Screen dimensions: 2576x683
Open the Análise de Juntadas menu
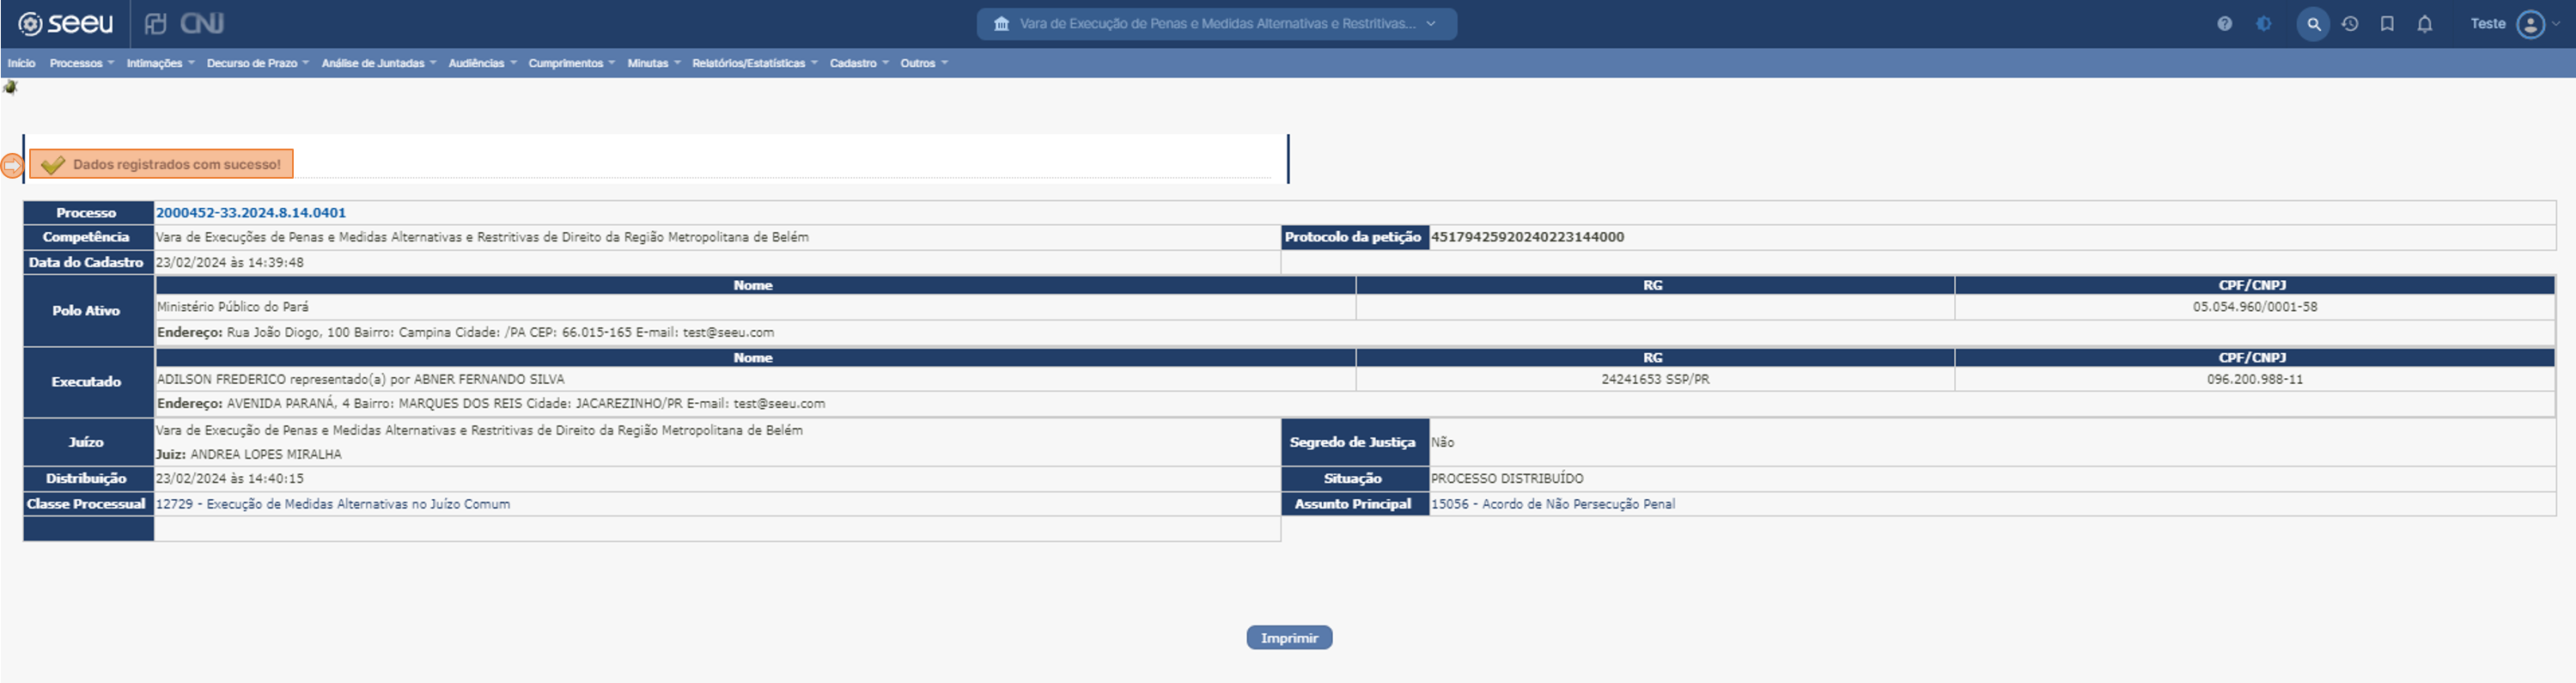click(x=379, y=63)
